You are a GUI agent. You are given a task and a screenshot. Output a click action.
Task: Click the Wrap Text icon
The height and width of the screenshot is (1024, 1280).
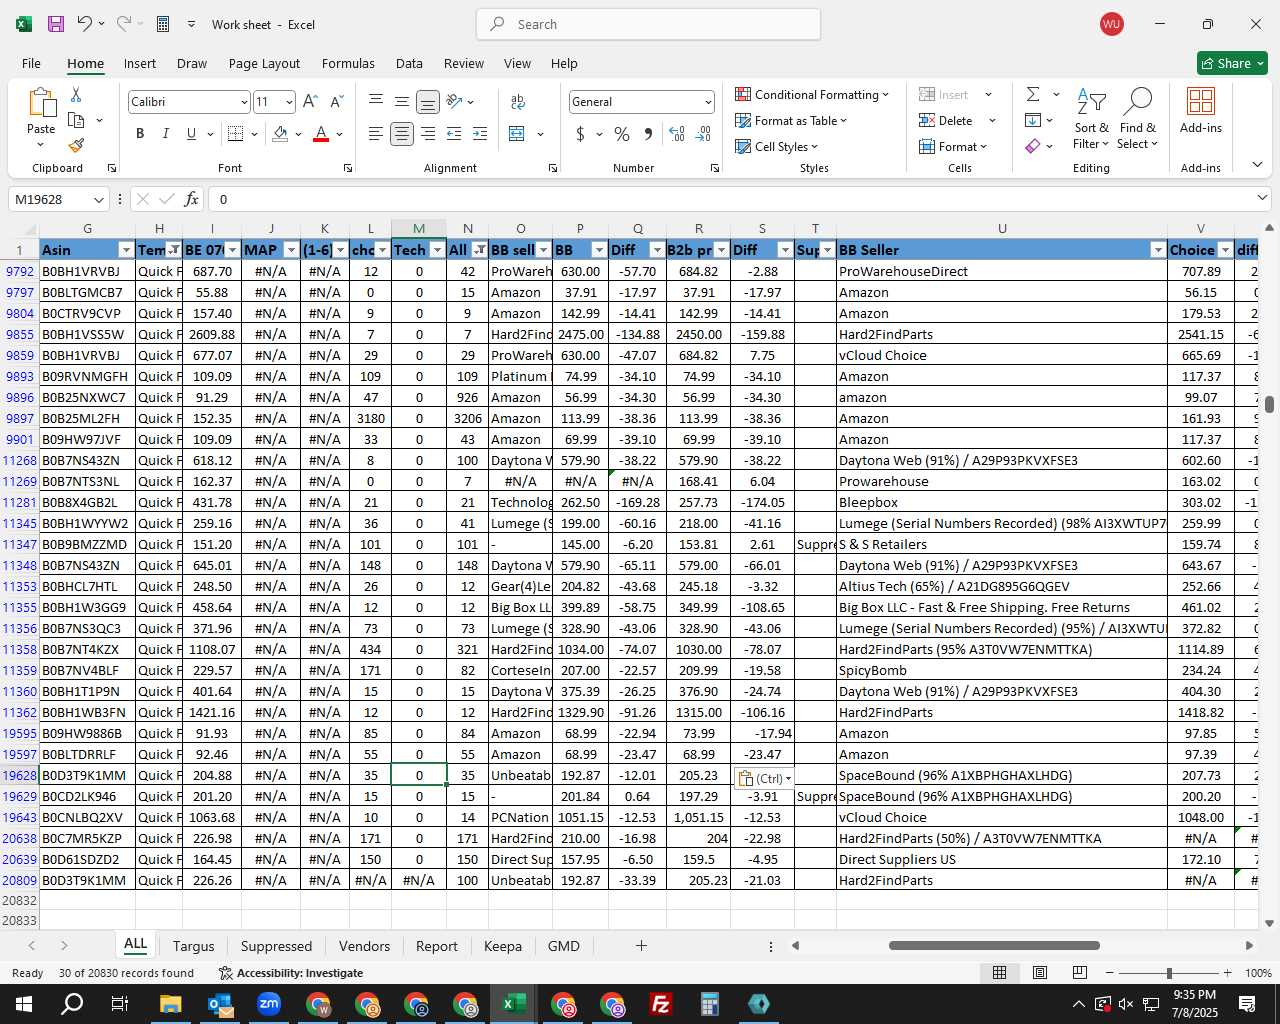518,102
